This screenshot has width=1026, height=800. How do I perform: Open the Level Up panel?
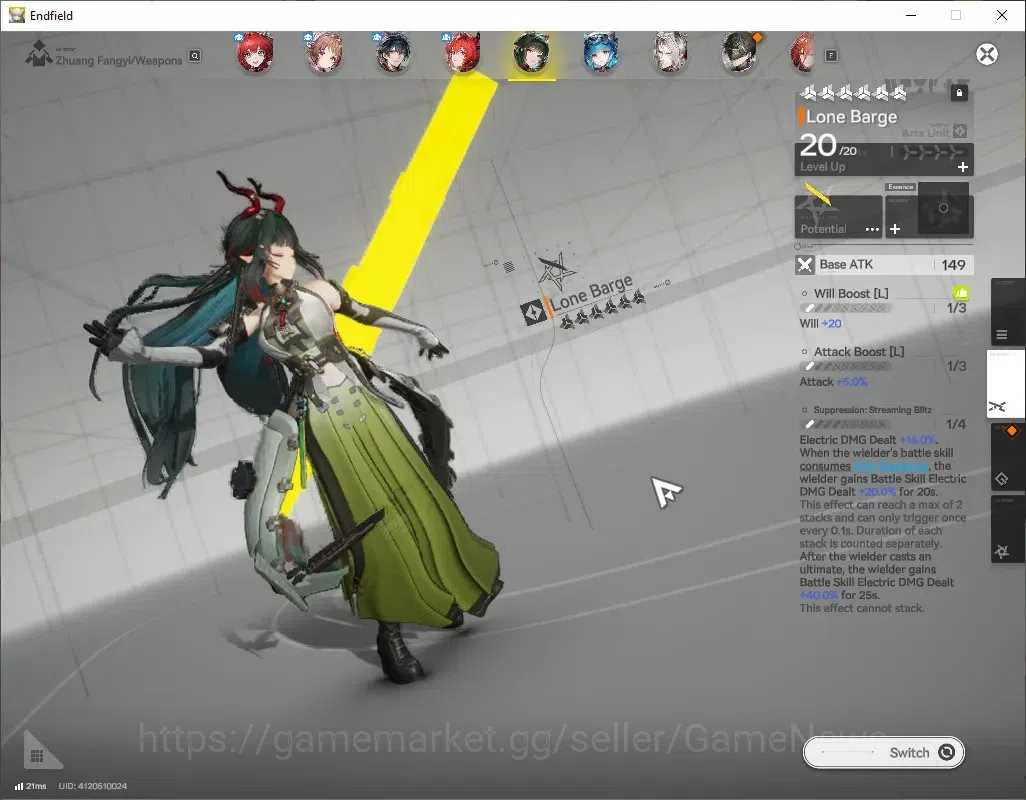(x=884, y=160)
